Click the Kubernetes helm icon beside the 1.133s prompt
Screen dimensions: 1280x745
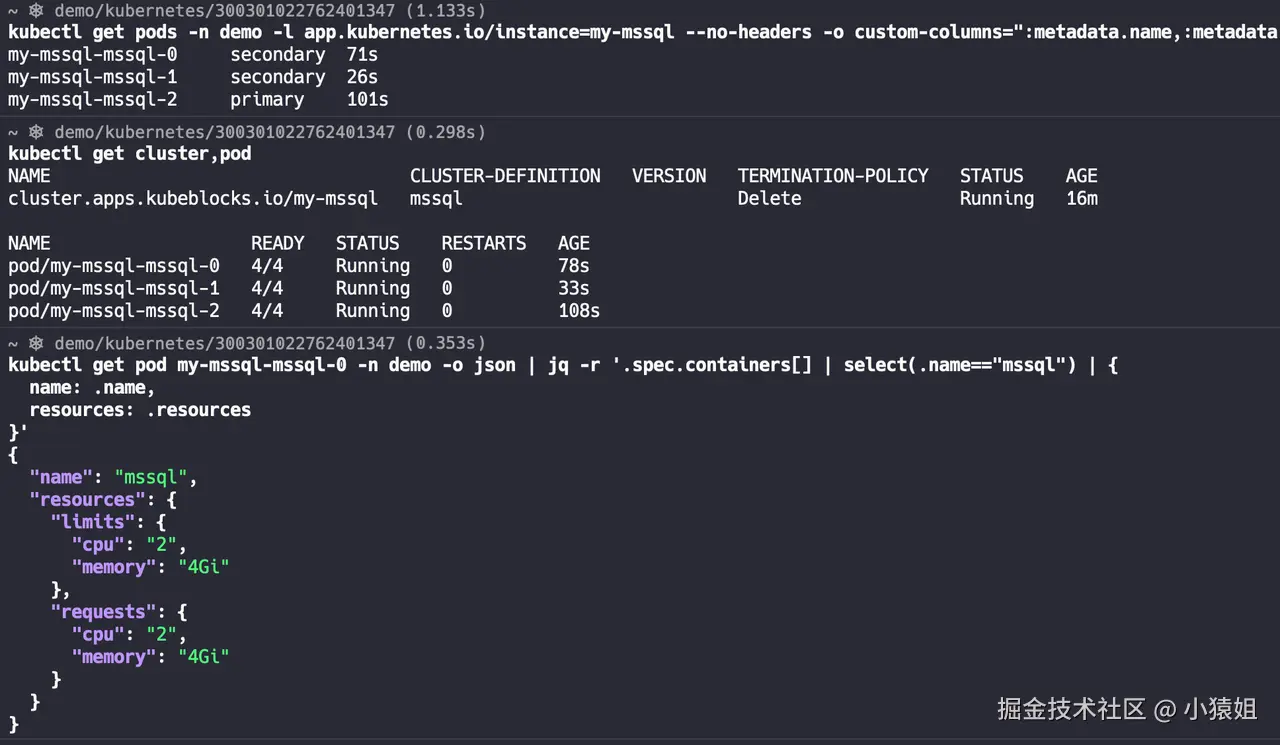pos(36,11)
